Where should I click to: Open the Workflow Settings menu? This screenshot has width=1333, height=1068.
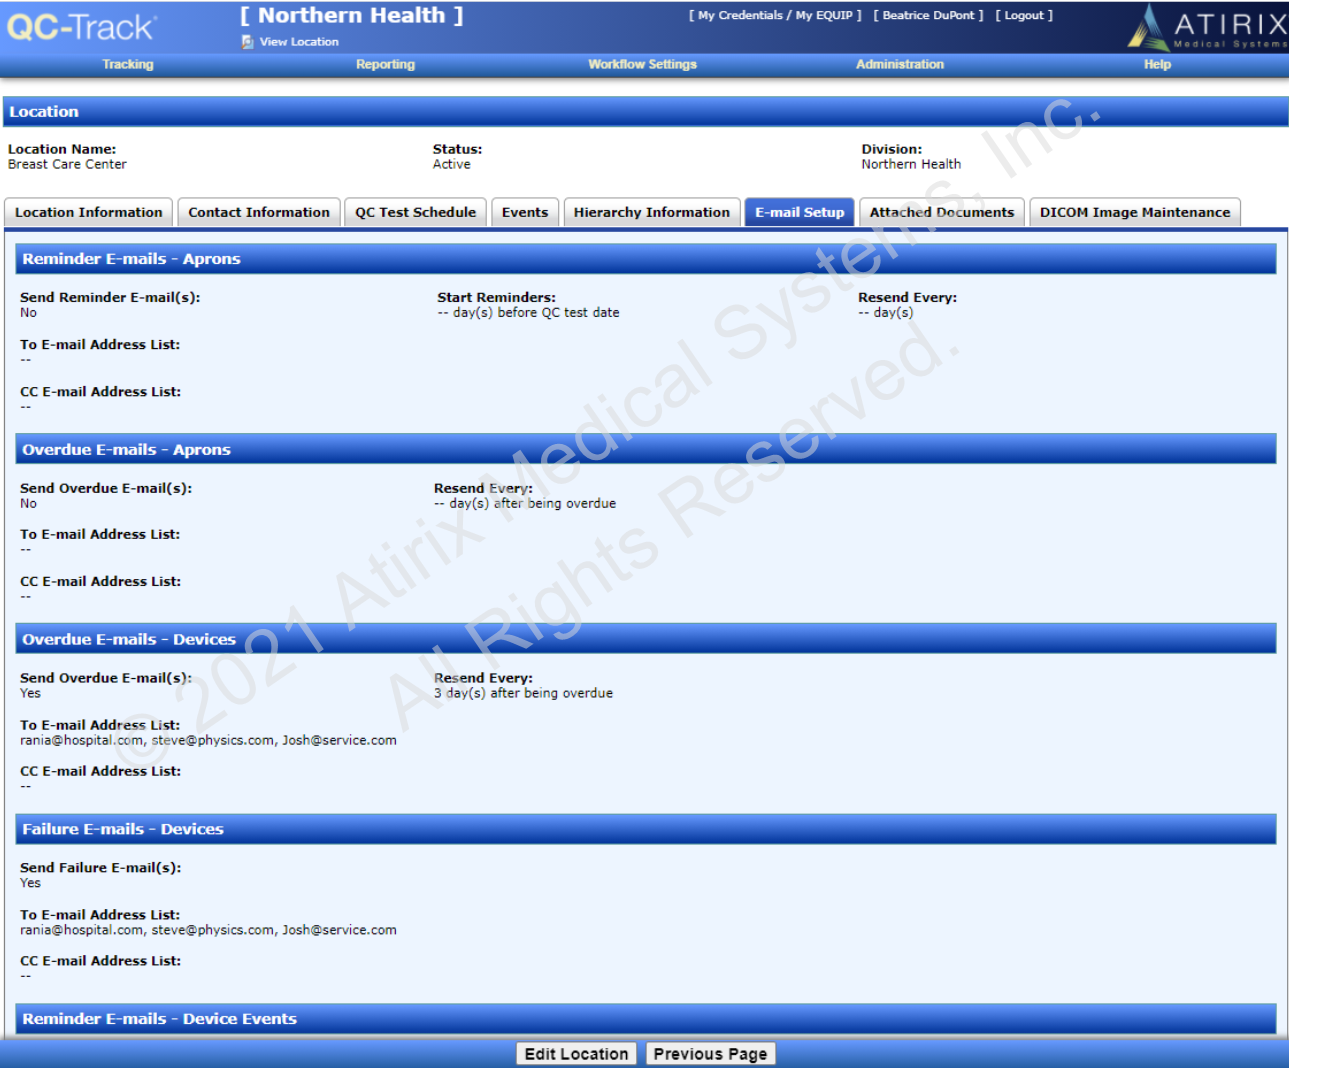[x=642, y=64]
